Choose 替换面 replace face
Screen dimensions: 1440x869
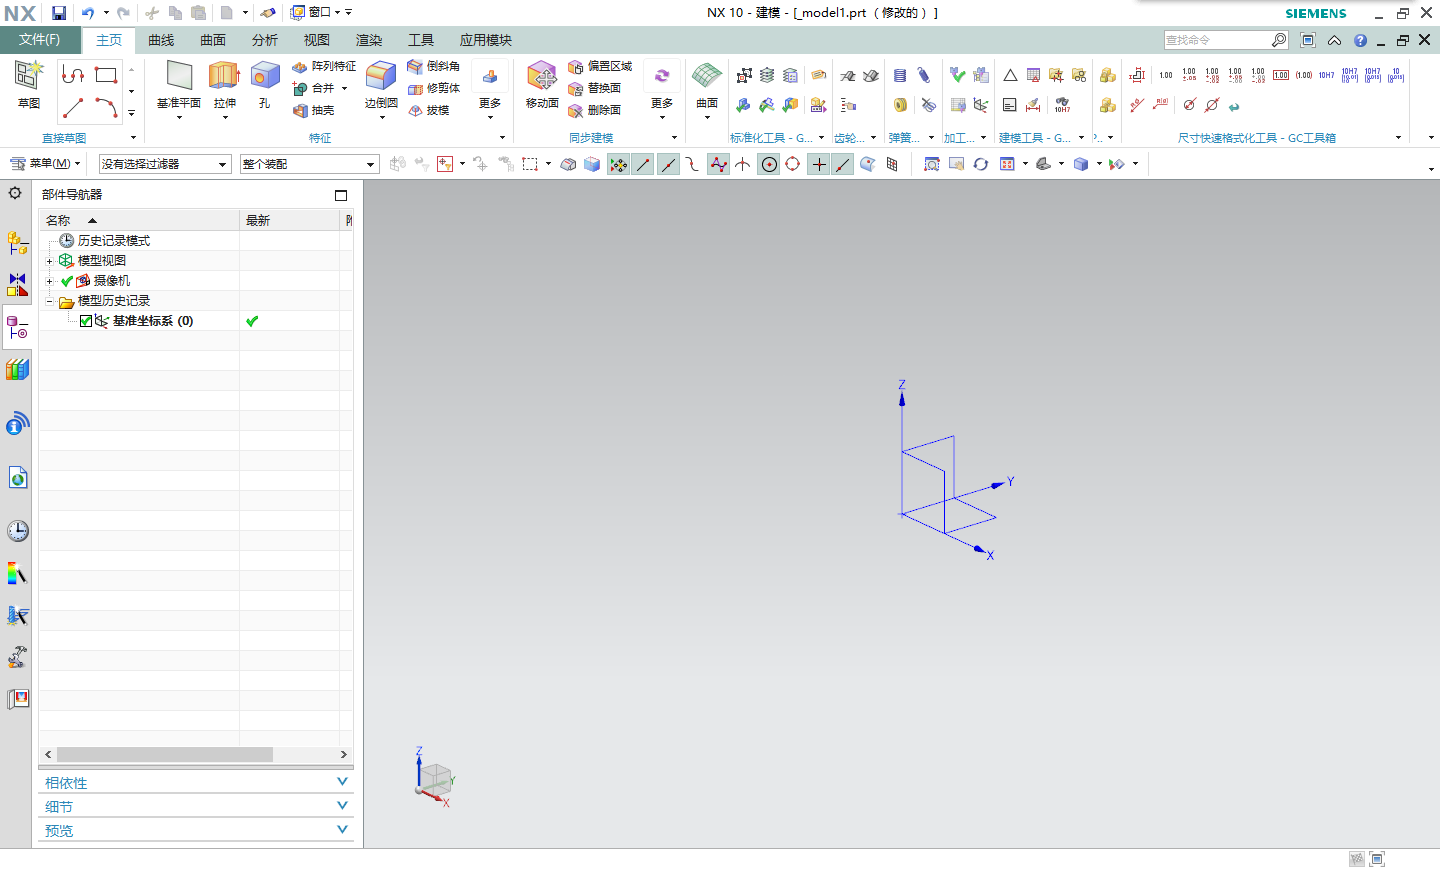tap(595, 88)
